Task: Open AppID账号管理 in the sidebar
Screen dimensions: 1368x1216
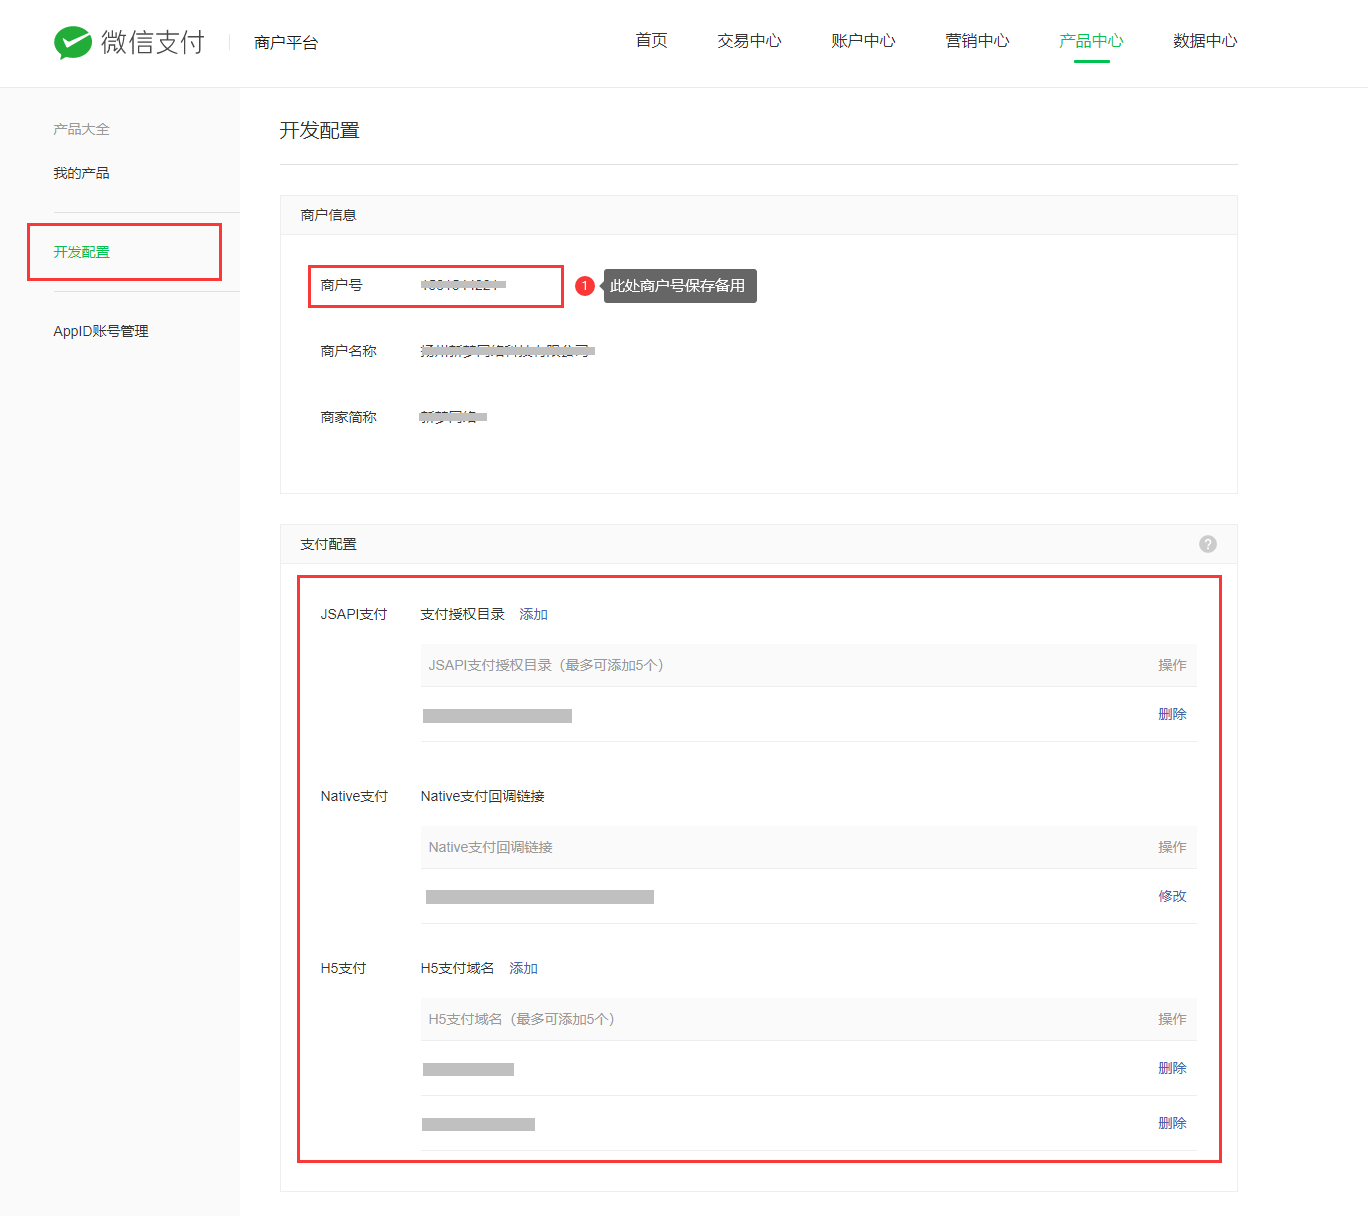Action: click(x=101, y=331)
